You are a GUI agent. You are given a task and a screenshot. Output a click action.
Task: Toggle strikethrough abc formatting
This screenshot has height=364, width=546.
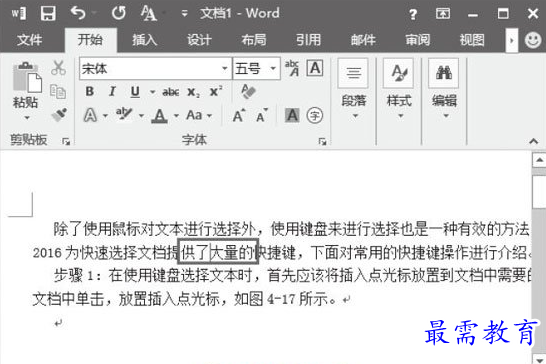[171, 92]
